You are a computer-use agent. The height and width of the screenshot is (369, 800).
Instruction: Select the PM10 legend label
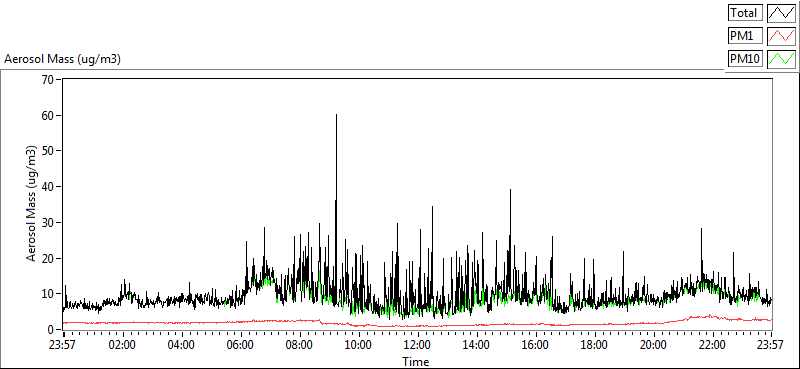click(745, 59)
